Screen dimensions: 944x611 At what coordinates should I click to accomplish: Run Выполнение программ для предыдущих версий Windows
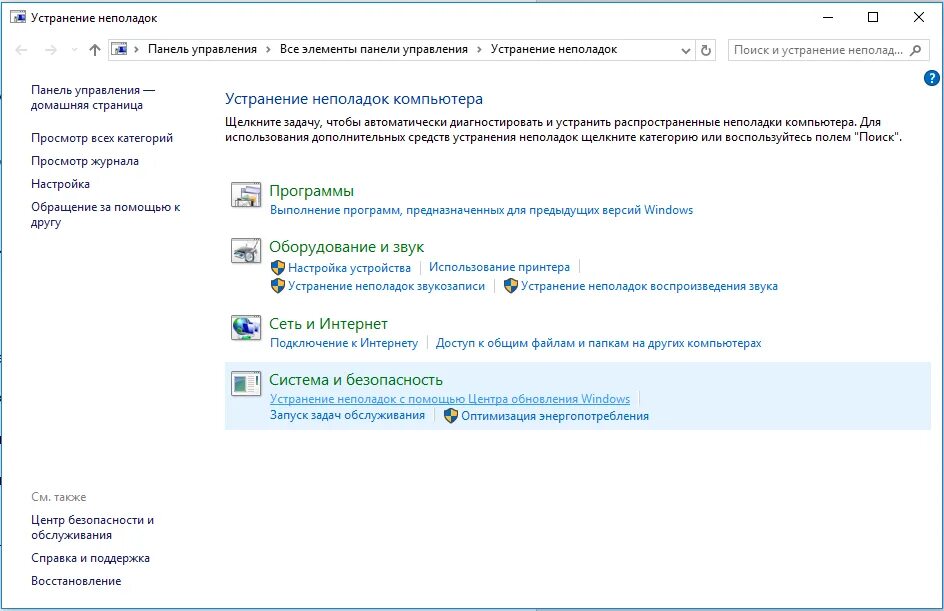point(481,210)
